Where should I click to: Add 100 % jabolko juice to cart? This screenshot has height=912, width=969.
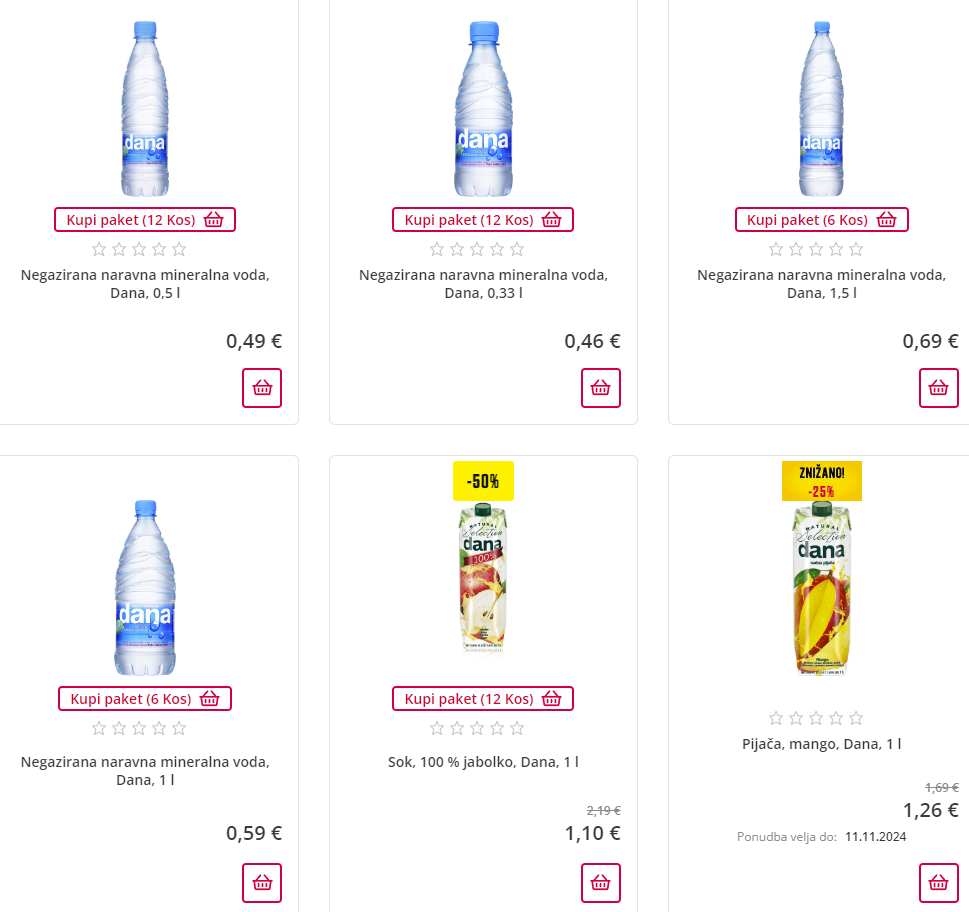(x=600, y=883)
